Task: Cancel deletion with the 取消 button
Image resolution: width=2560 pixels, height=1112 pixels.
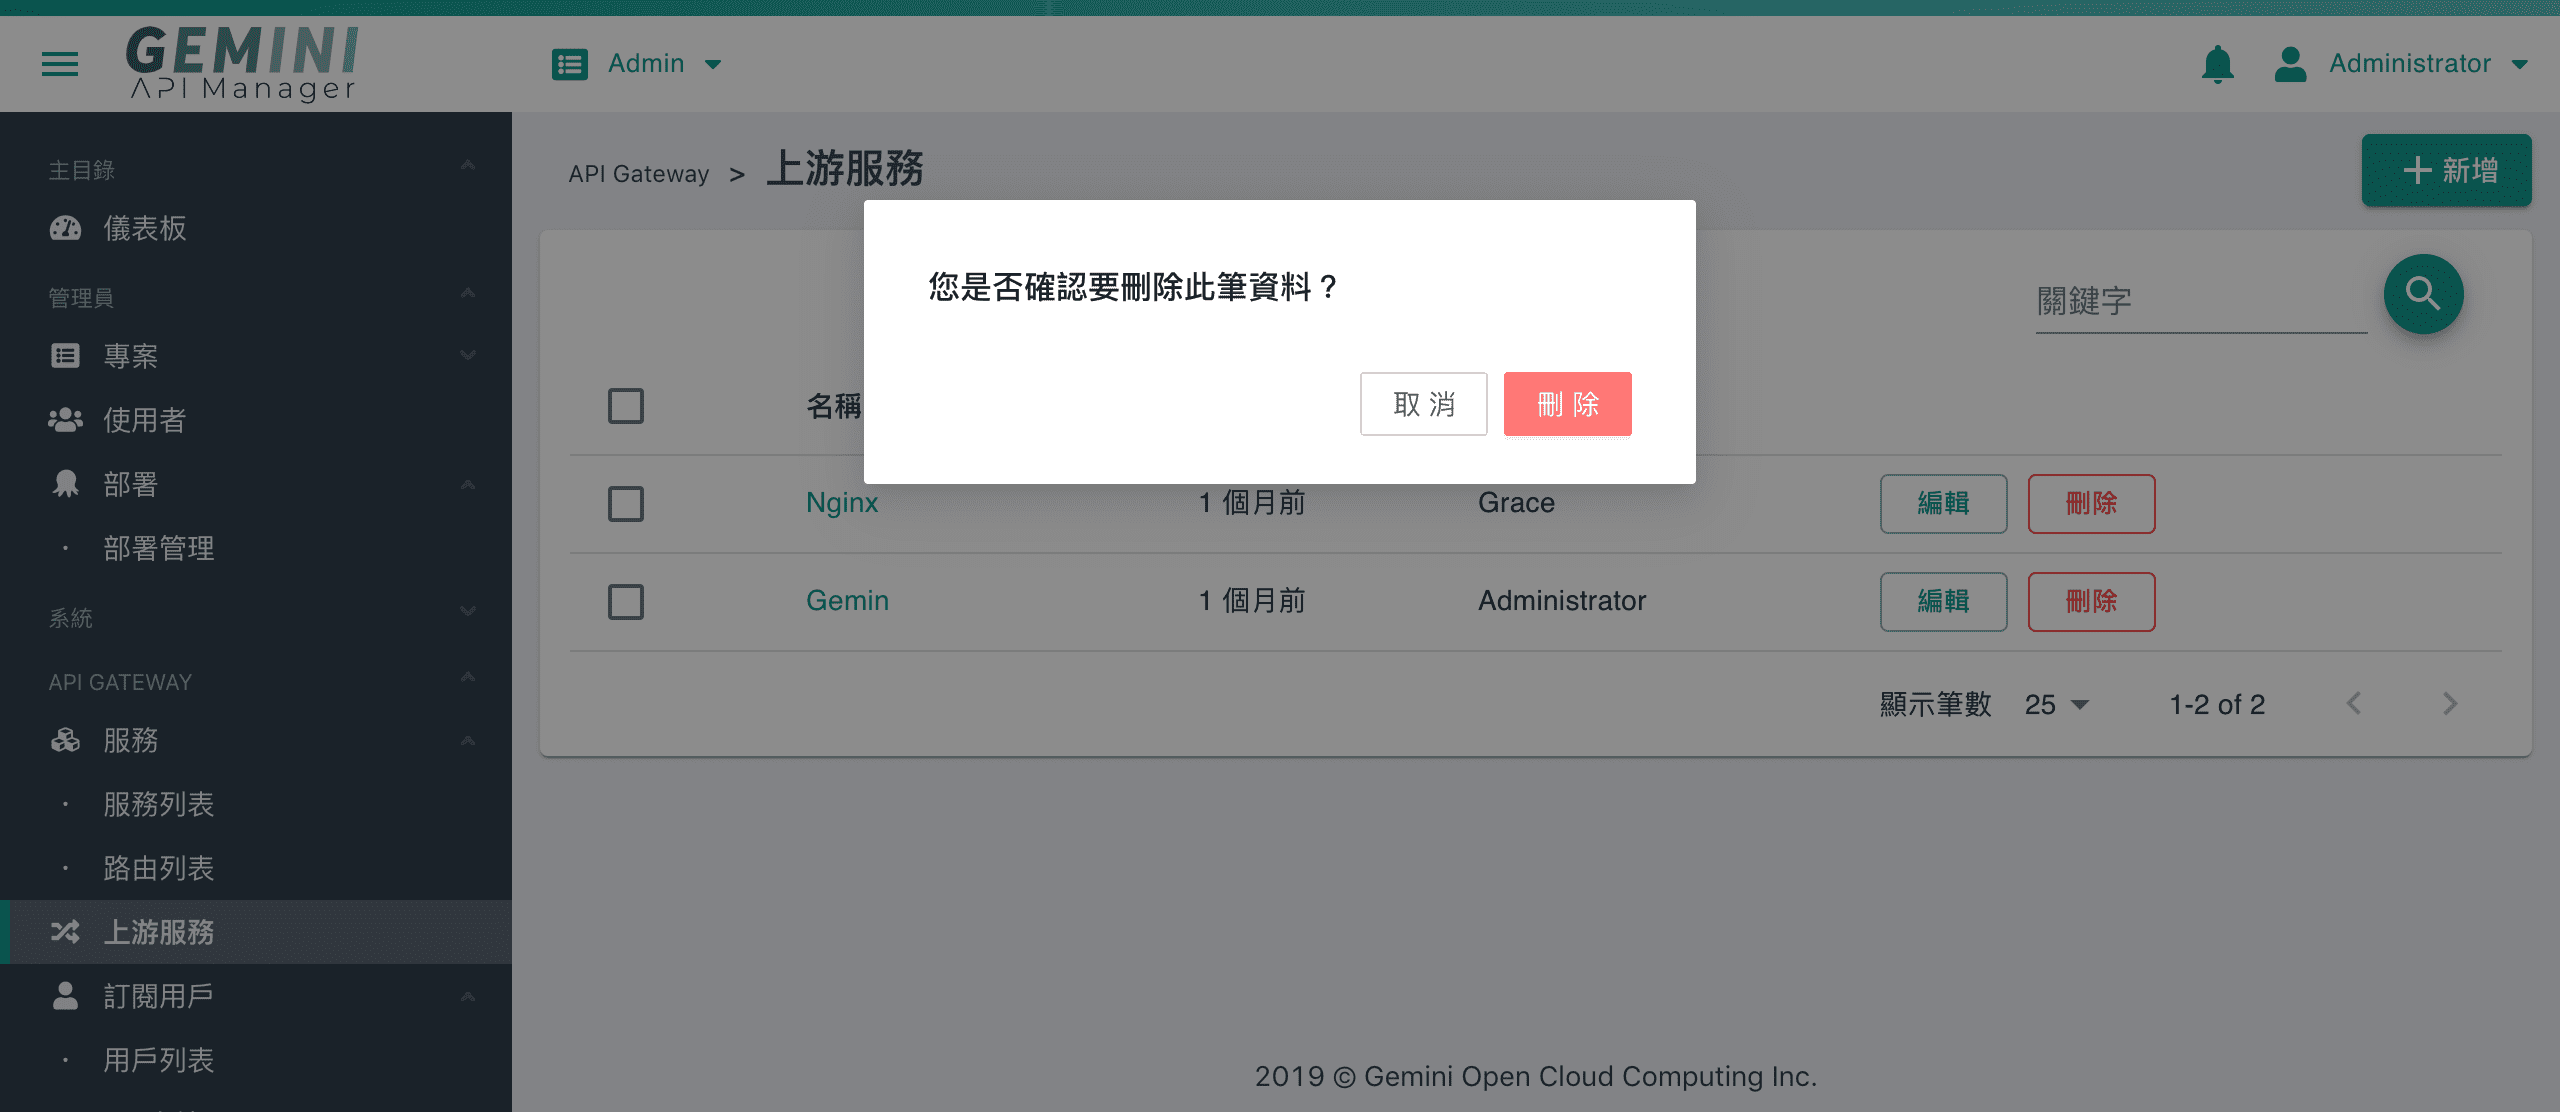Action: coord(1424,404)
